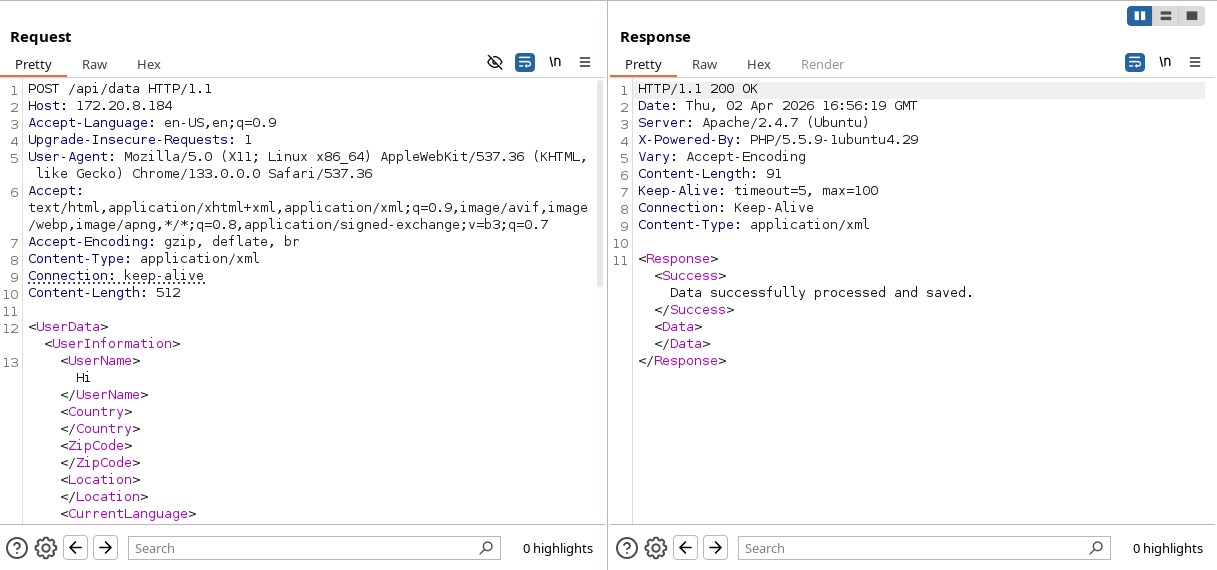Screen dimensions: 1217x570
Task: Toggle line wrap icon in Request panel
Action: pos(525,63)
